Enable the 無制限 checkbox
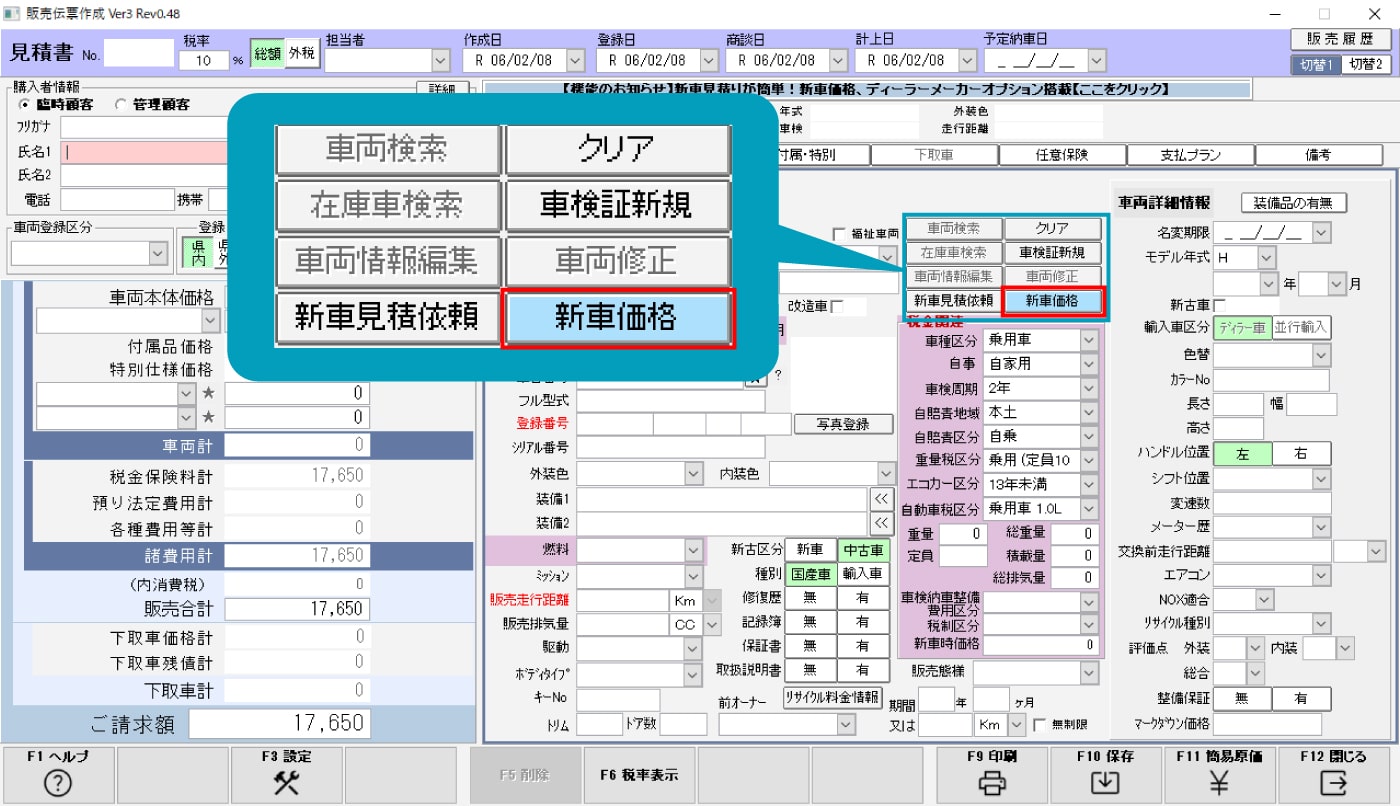The height and width of the screenshot is (806, 1400). pos(1039,724)
